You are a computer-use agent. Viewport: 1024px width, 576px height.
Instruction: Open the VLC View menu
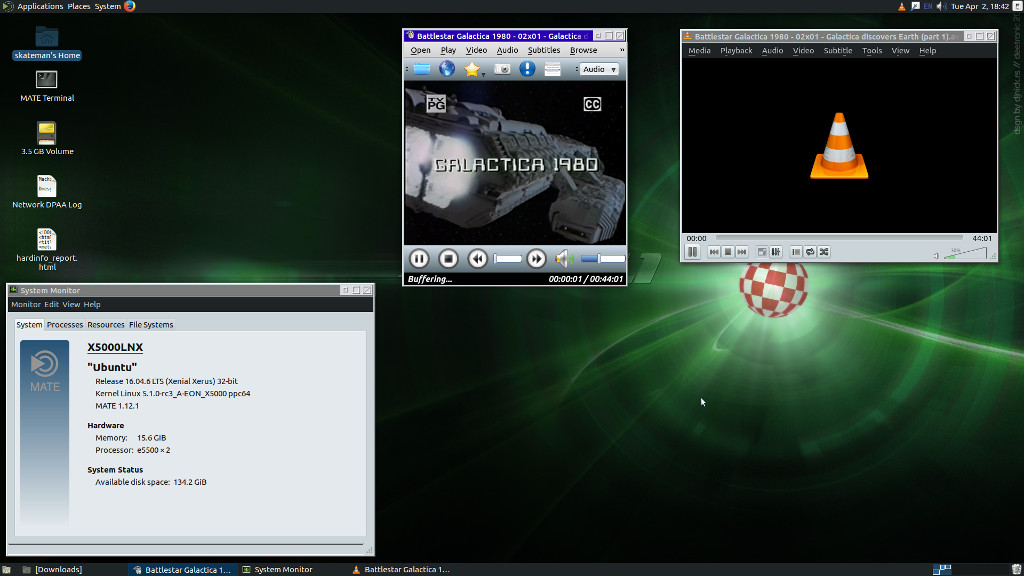pyautogui.click(x=900, y=50)
